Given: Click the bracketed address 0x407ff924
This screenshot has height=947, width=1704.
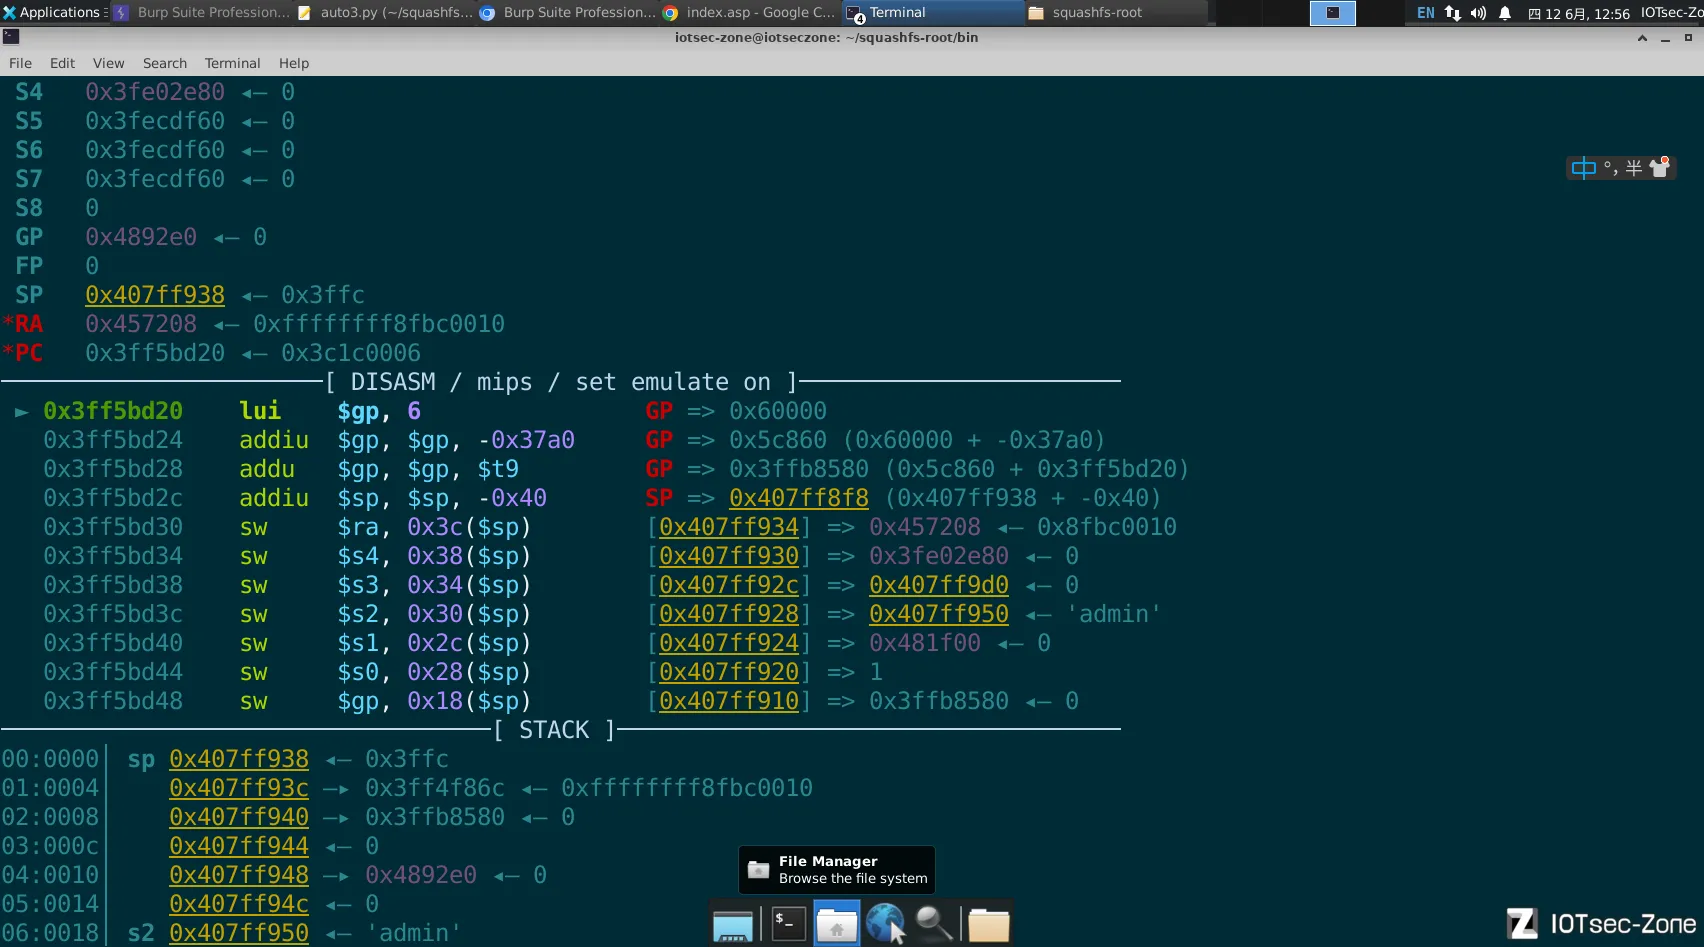Looking at the screenshot, I should tap(729, 643).
